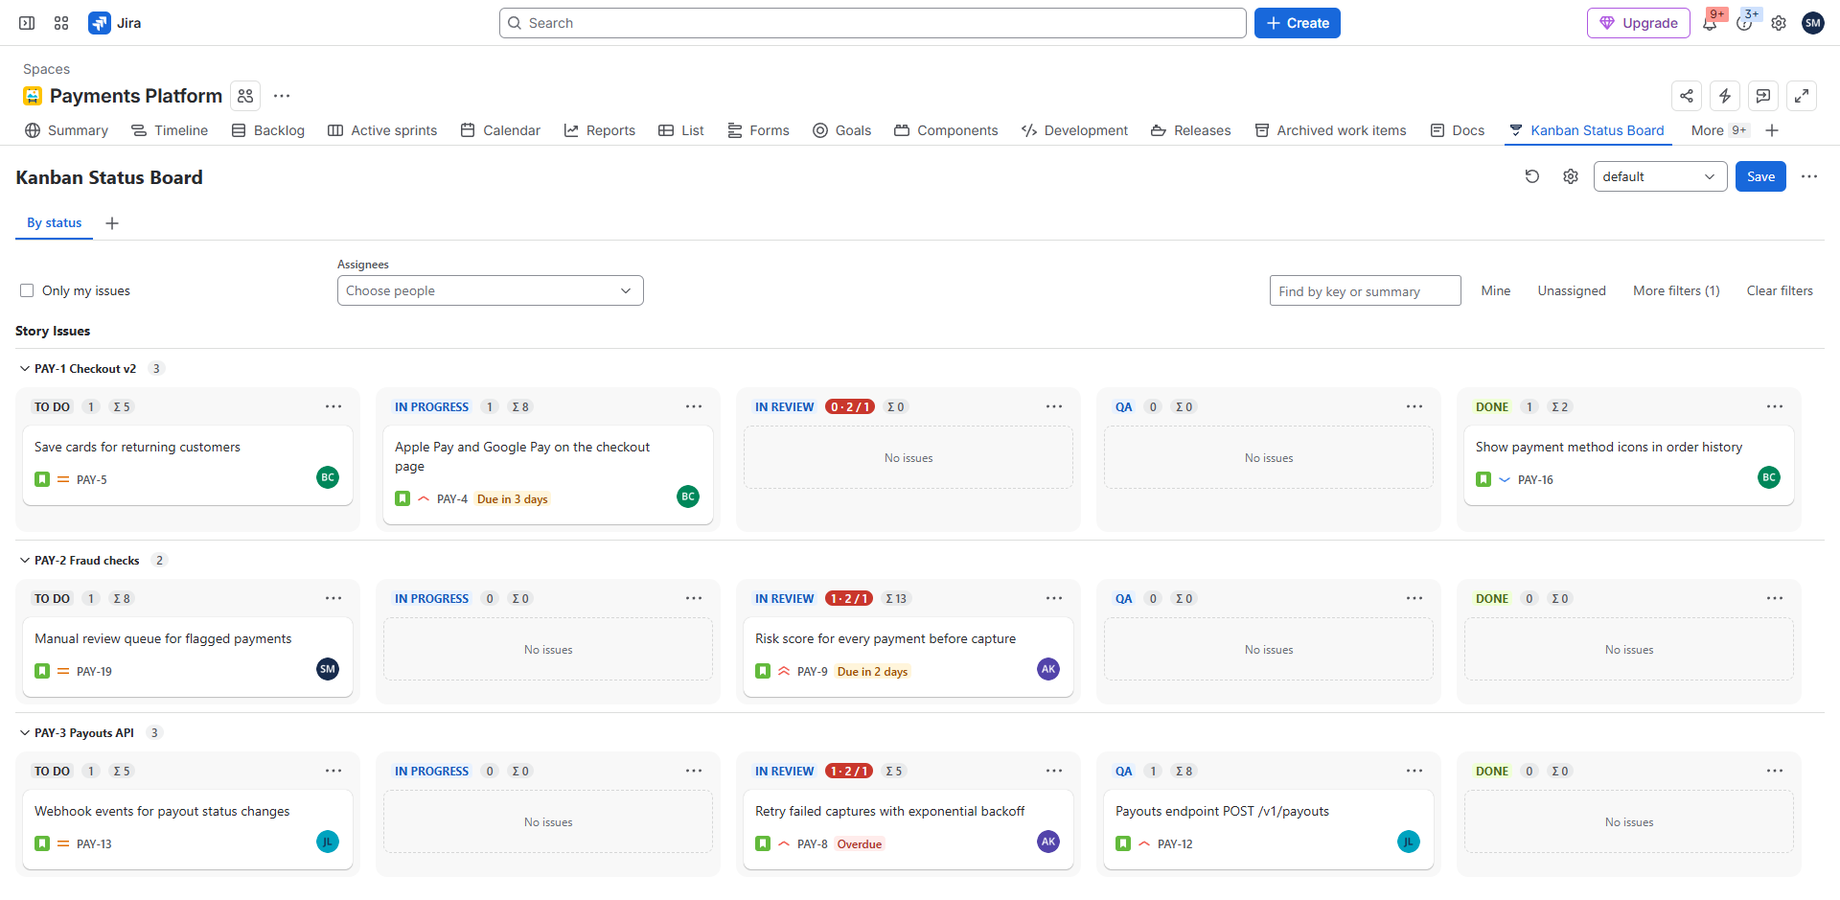Screen dimensions: 1840x900
Task: Focus the top Search field
Action: tap(872, 23)
